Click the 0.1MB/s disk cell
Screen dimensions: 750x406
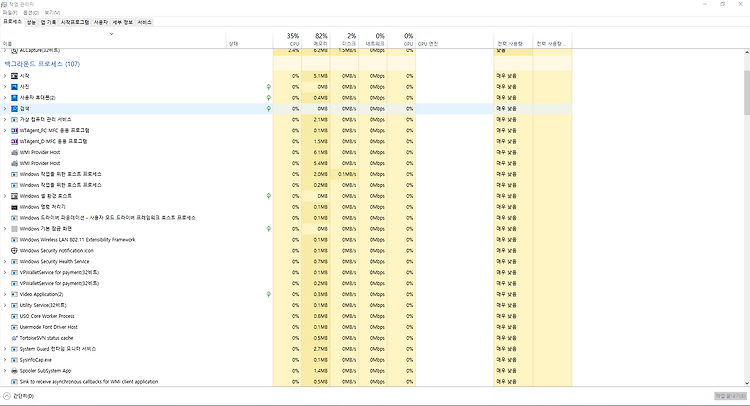point(344,174)
